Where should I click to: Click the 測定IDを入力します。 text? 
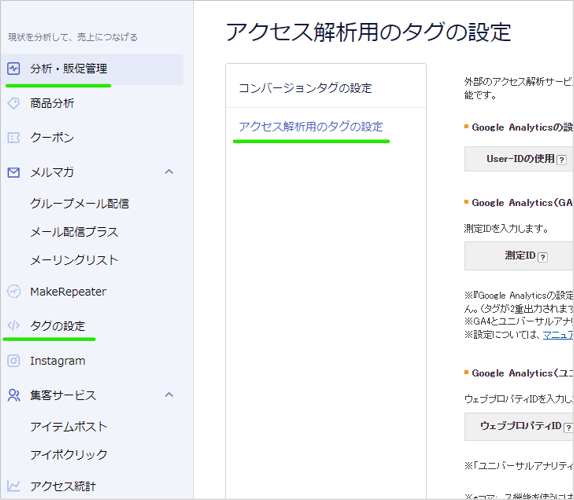coord(506,229)
